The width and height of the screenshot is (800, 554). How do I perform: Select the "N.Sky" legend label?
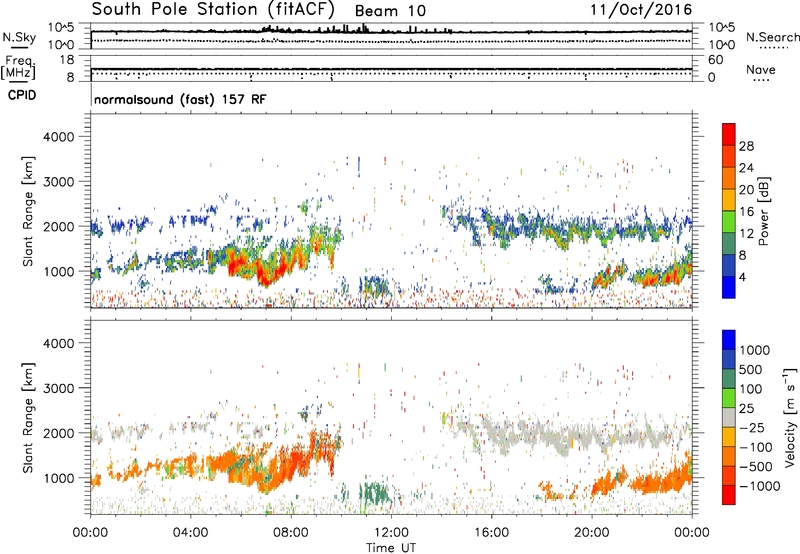coord(19,37)
